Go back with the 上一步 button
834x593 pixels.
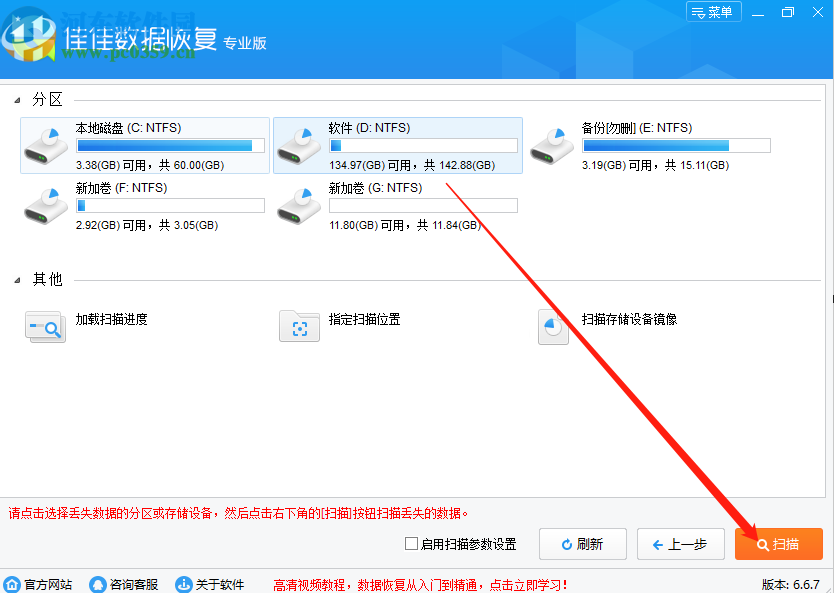(x=680, y=544)
